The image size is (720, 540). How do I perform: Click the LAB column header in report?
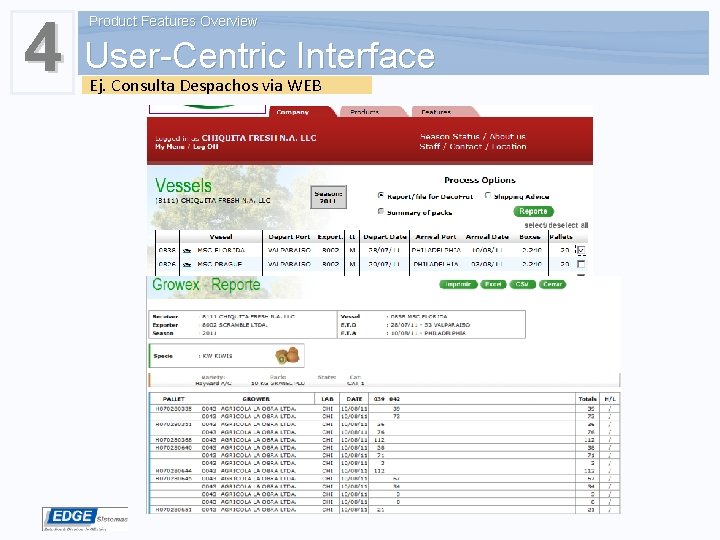tap(327, 399)
